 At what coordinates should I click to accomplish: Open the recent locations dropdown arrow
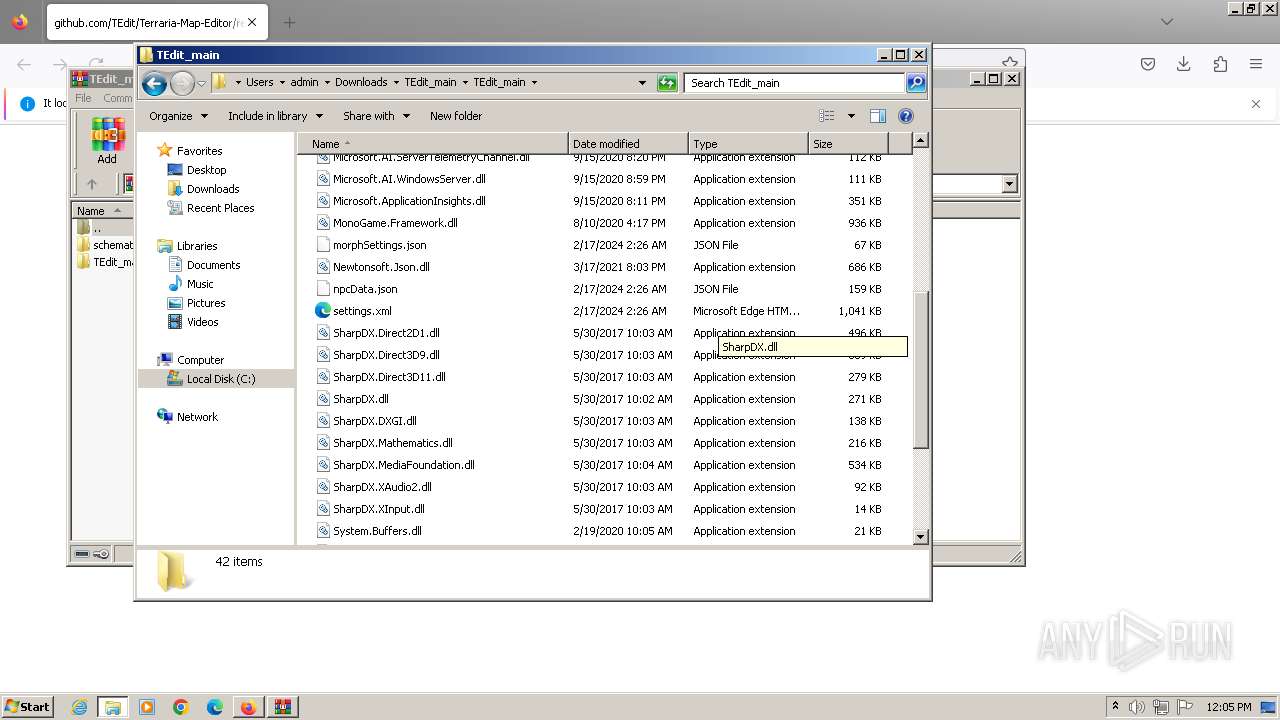201,83
